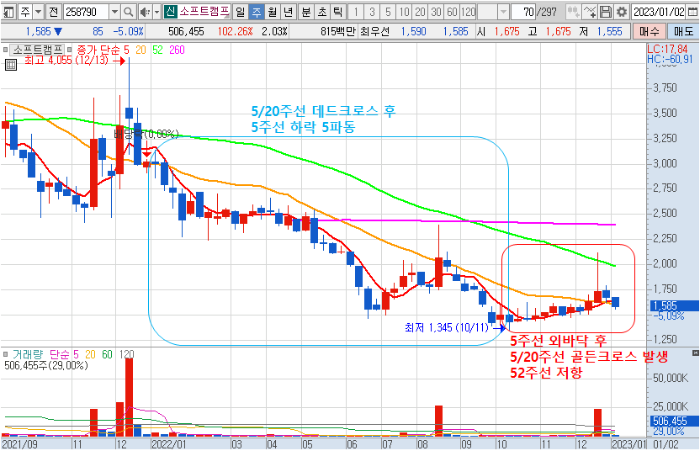
Task: Open the calendar date picker icon
Action: tap(693, 11)
